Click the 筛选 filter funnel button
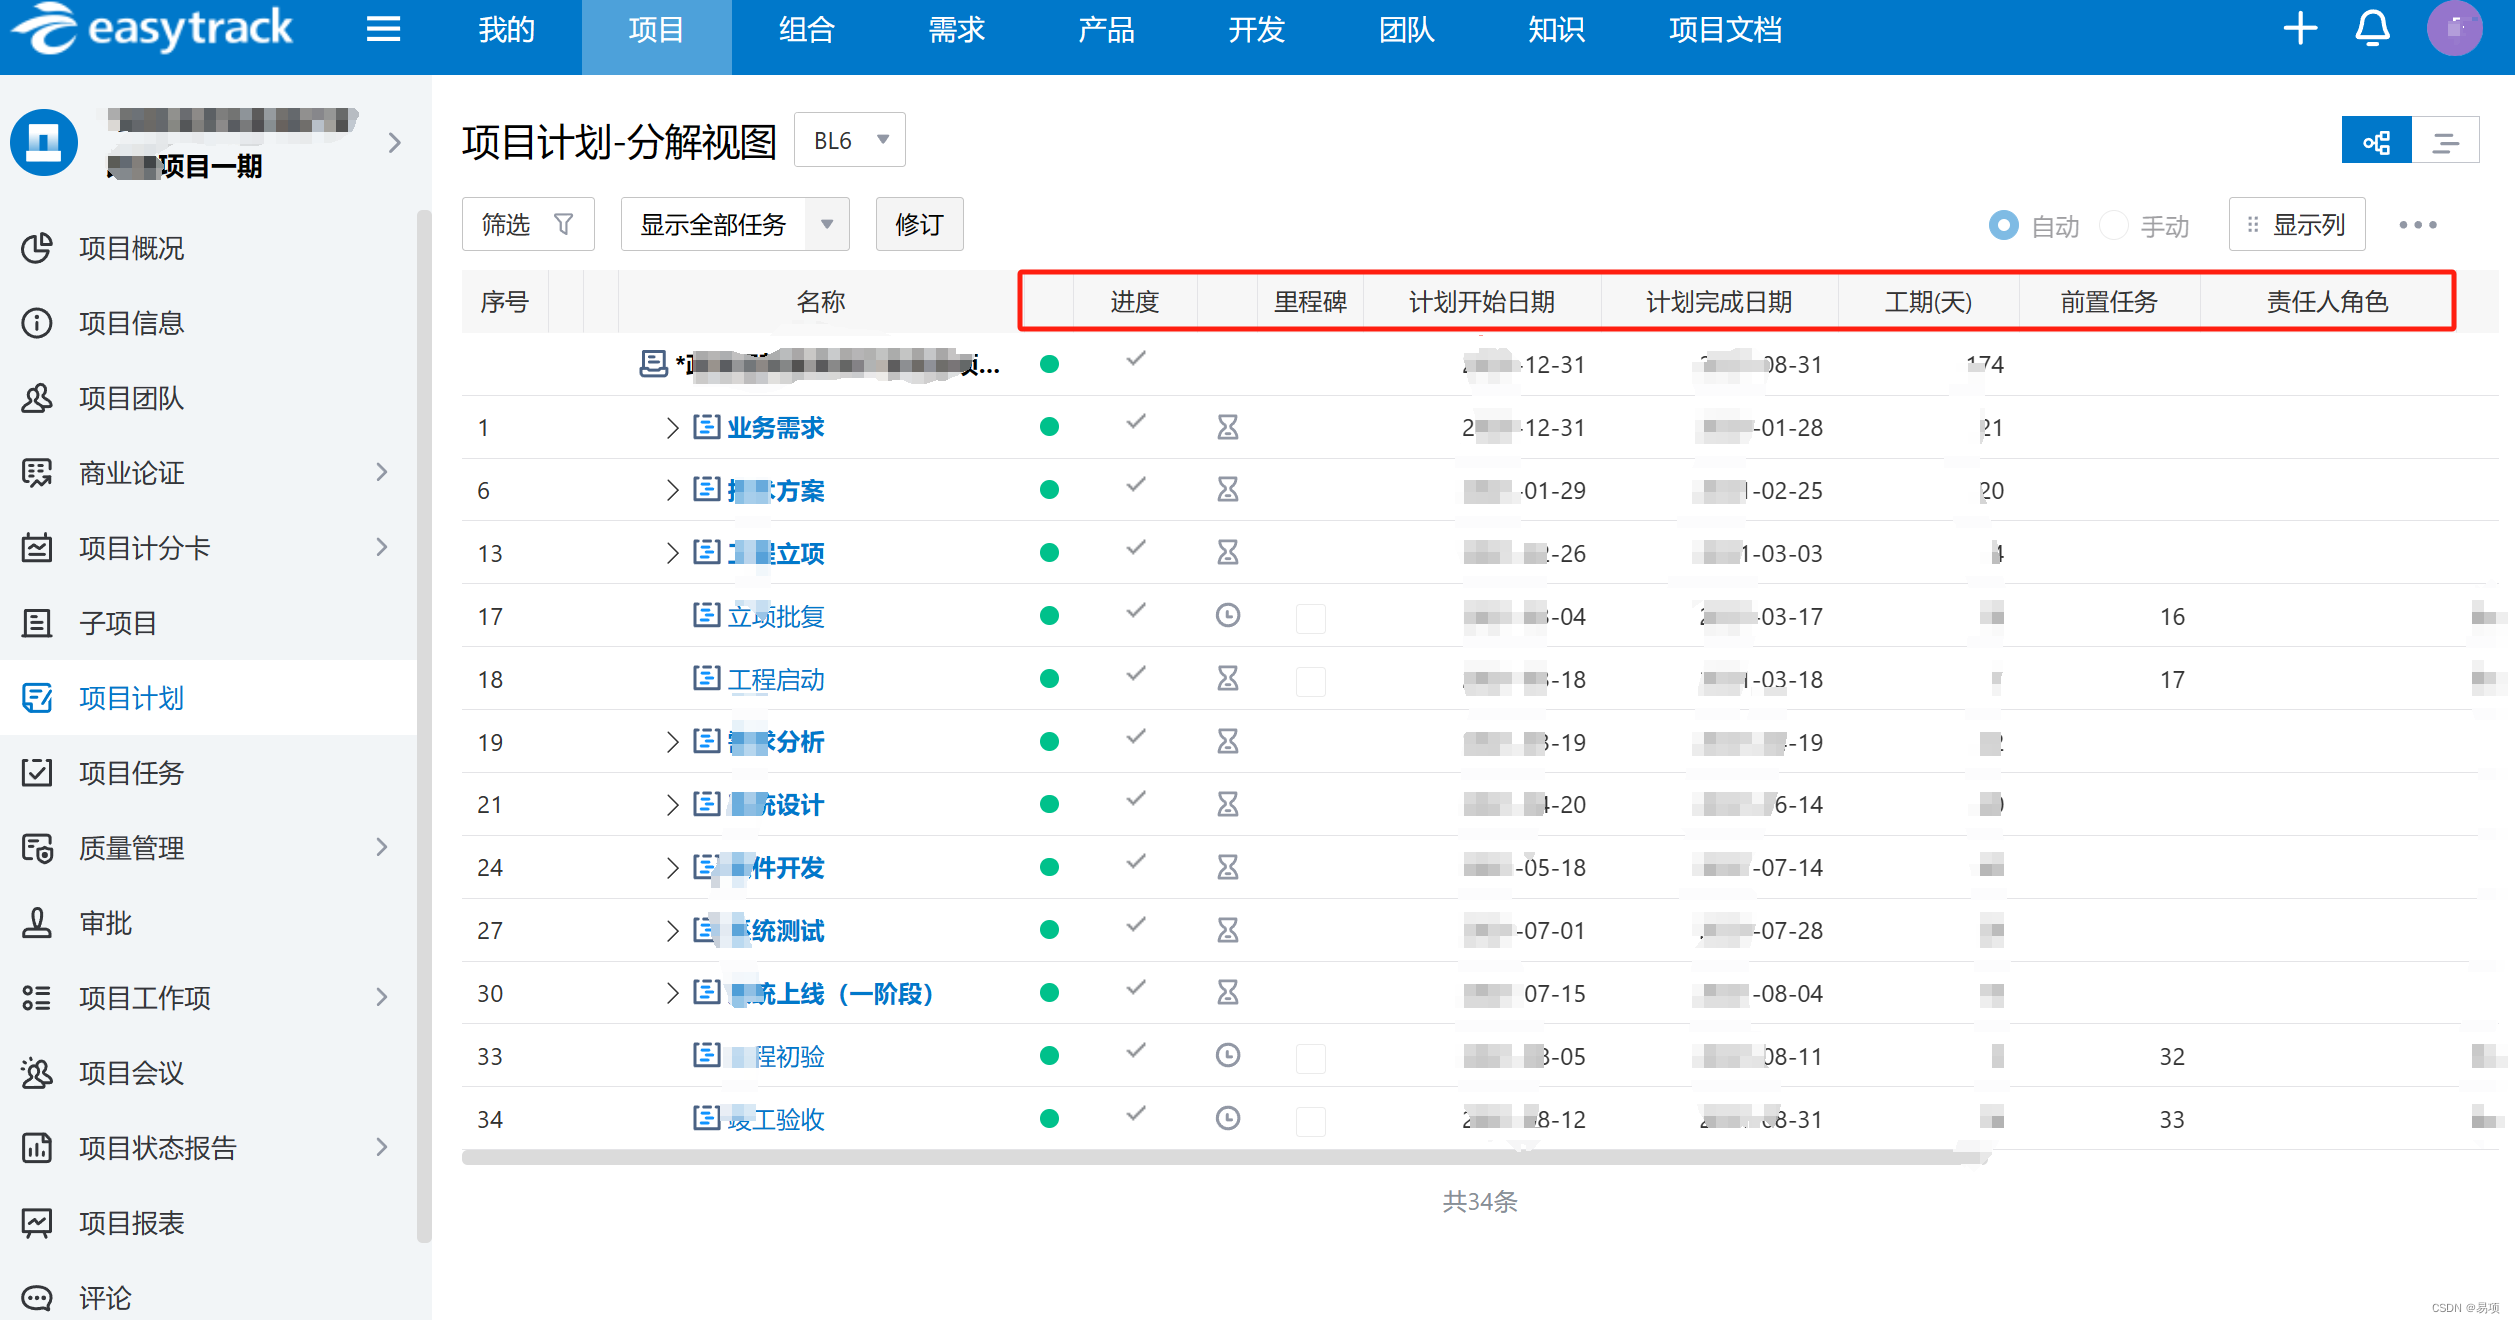Screen dimensions: 2515x1323 tap(527, 225)
